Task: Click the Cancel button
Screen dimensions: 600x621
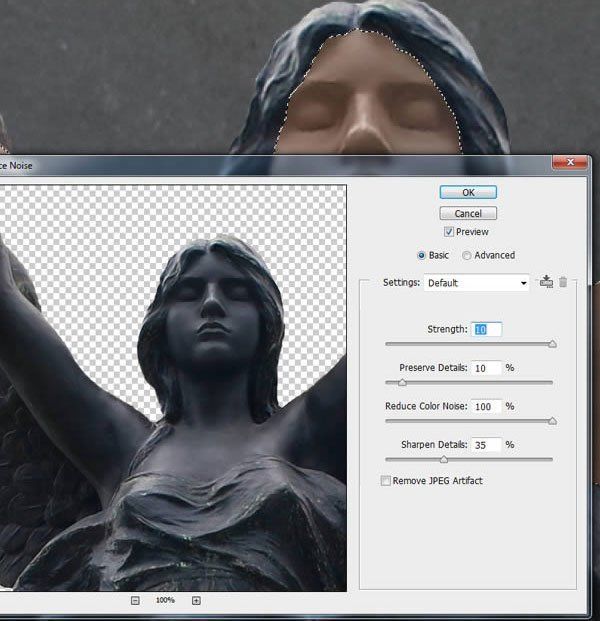Action: [x=468, y=213]
